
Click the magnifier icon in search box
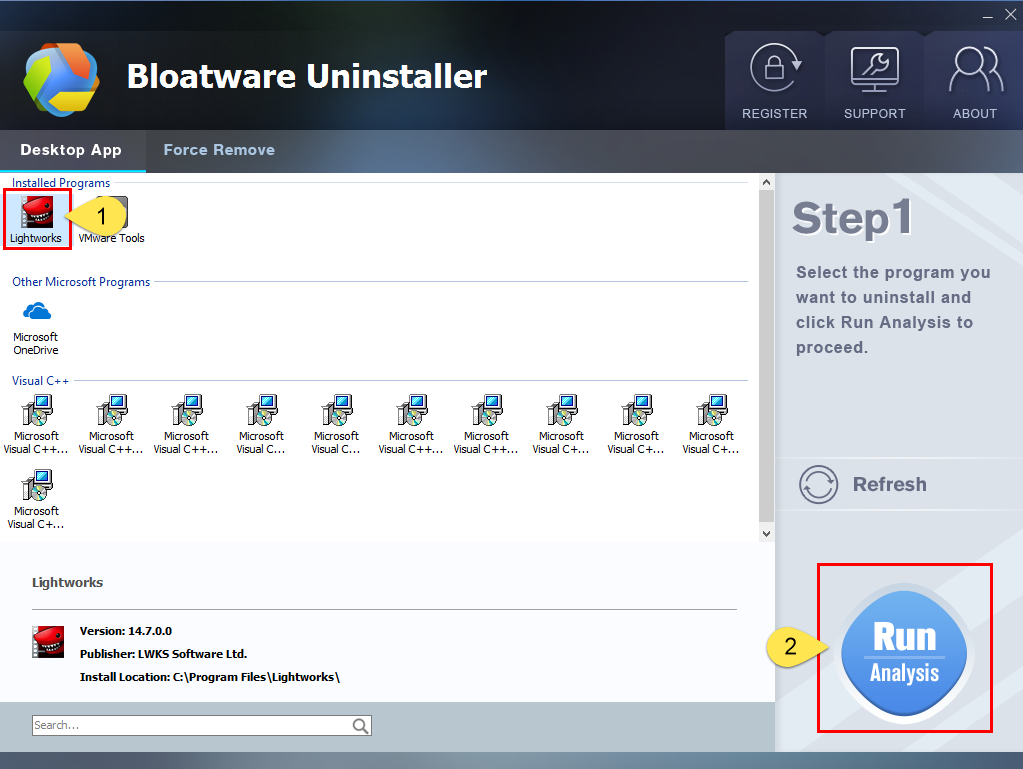(x=360, y=725)
